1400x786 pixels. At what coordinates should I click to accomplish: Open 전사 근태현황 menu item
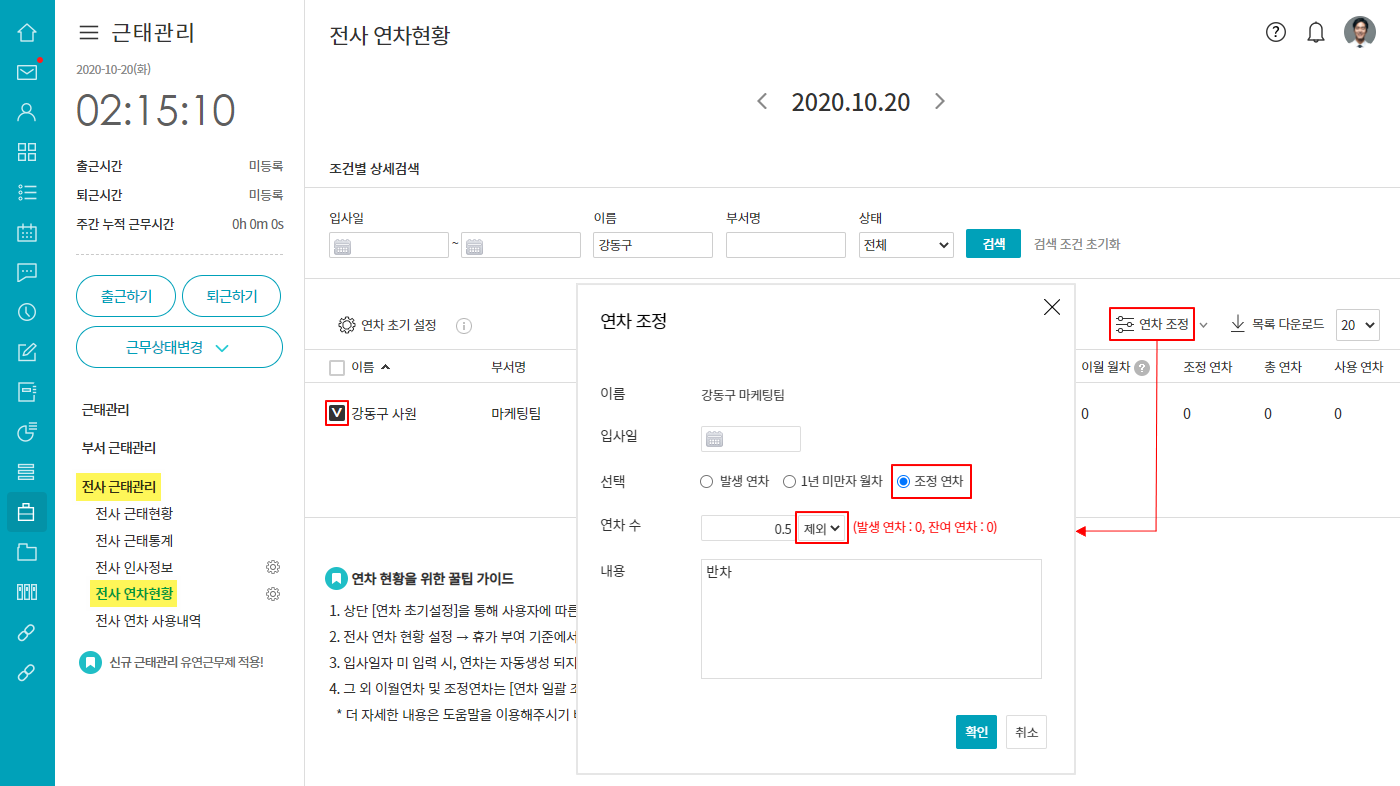[x=134, y=513]
